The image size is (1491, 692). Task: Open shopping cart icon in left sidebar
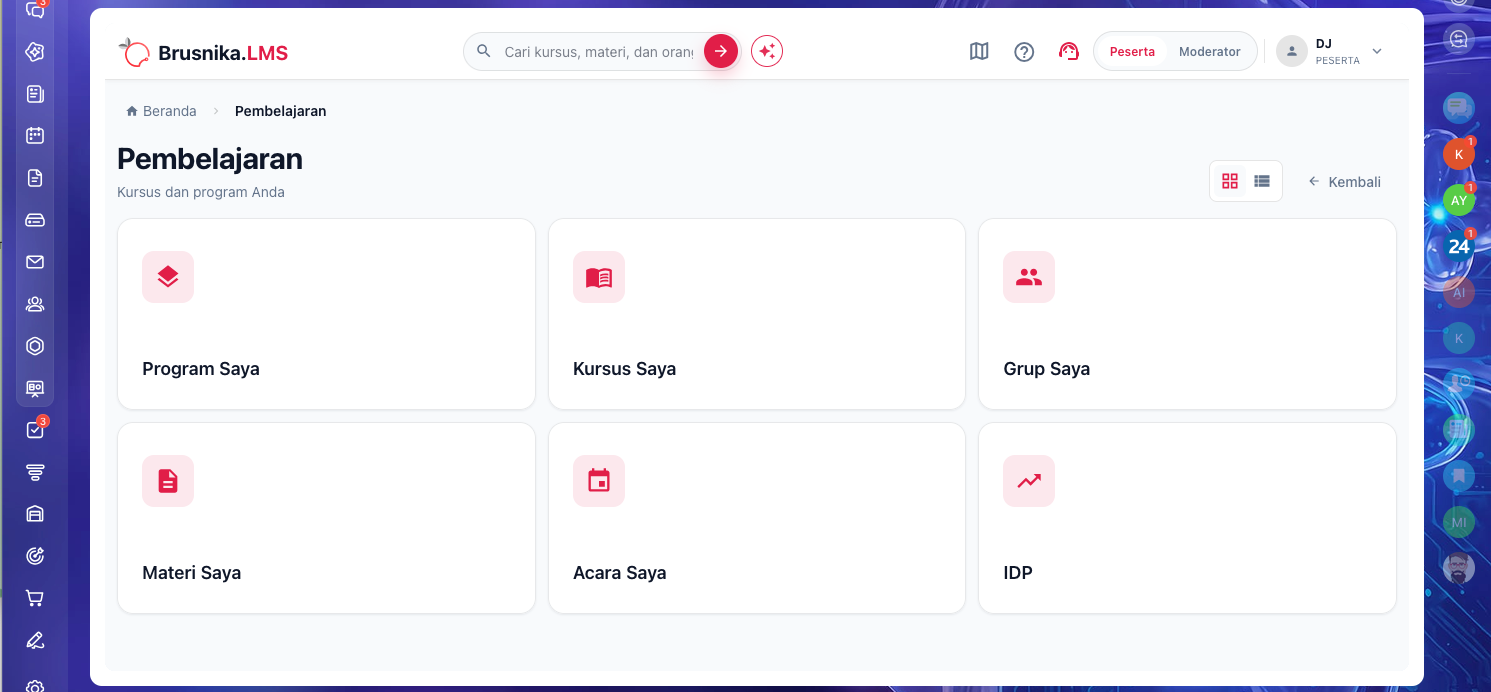35,598
